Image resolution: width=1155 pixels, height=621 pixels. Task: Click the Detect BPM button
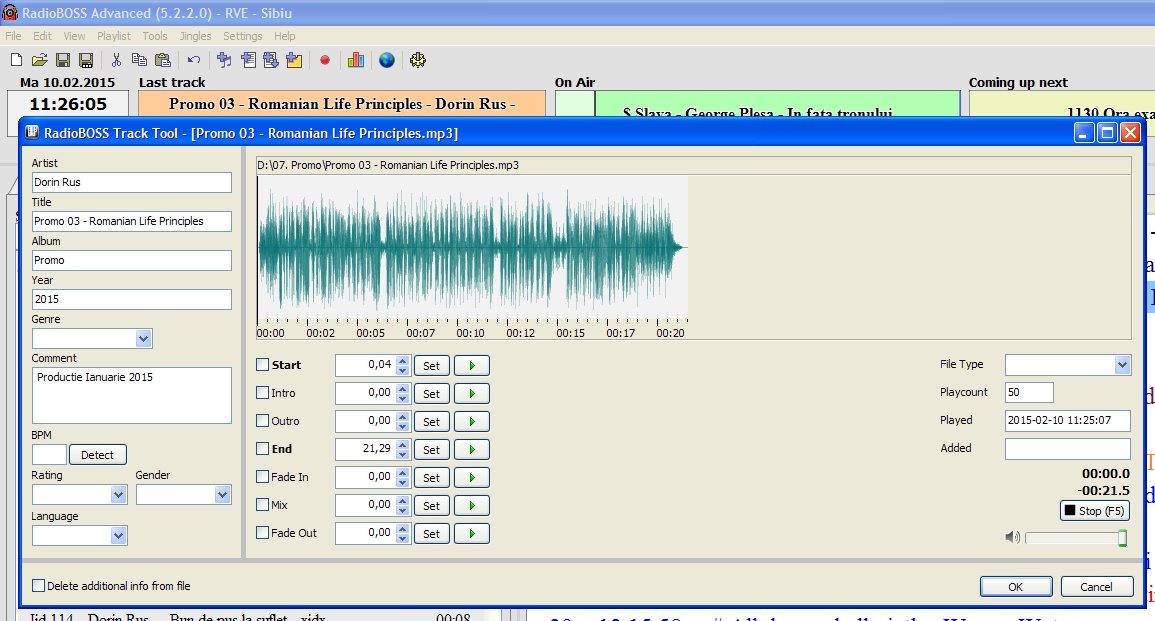point(97,455)
